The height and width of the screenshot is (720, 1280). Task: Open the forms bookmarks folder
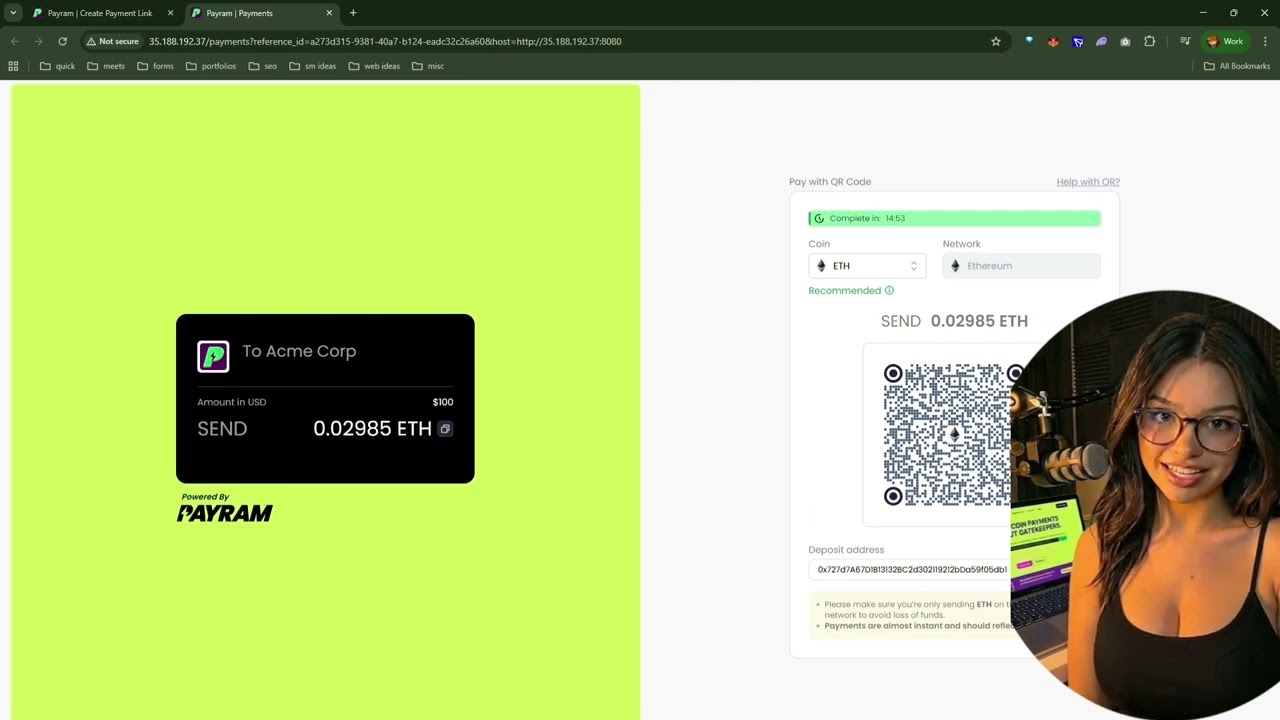click(x=155, y=66)
